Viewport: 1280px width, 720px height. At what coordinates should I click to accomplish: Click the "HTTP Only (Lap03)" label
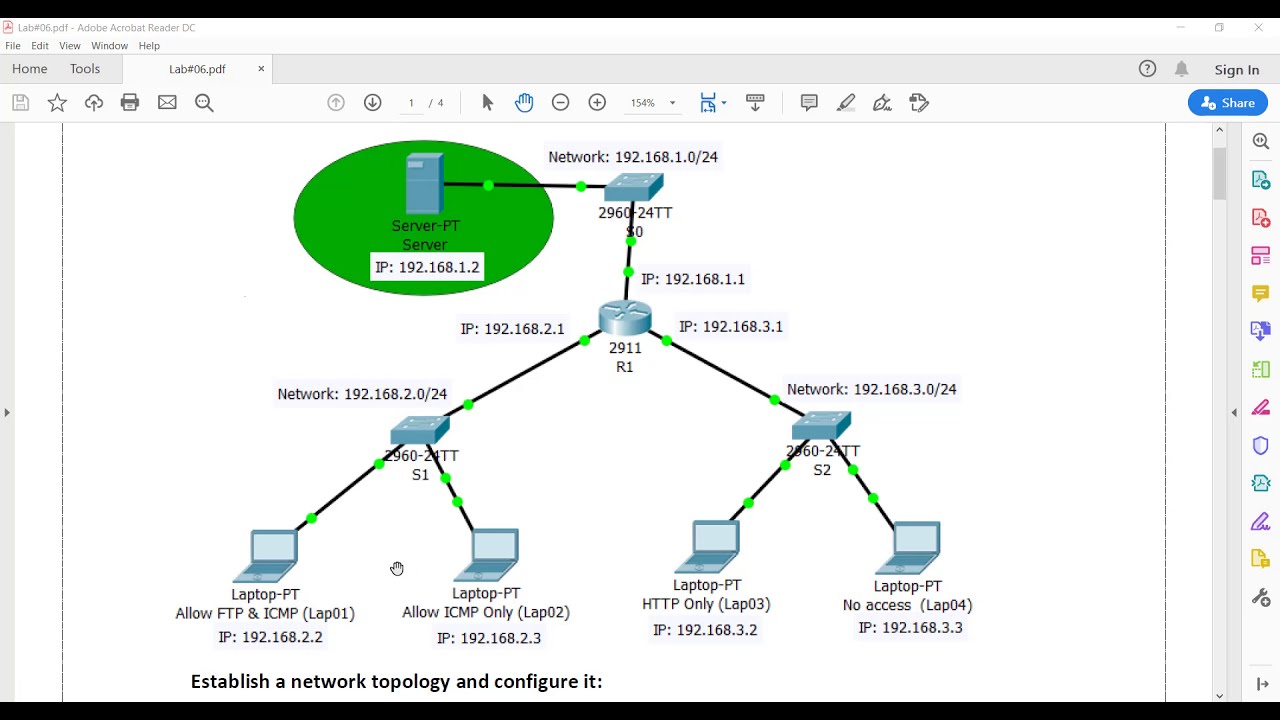pos(706,604)
